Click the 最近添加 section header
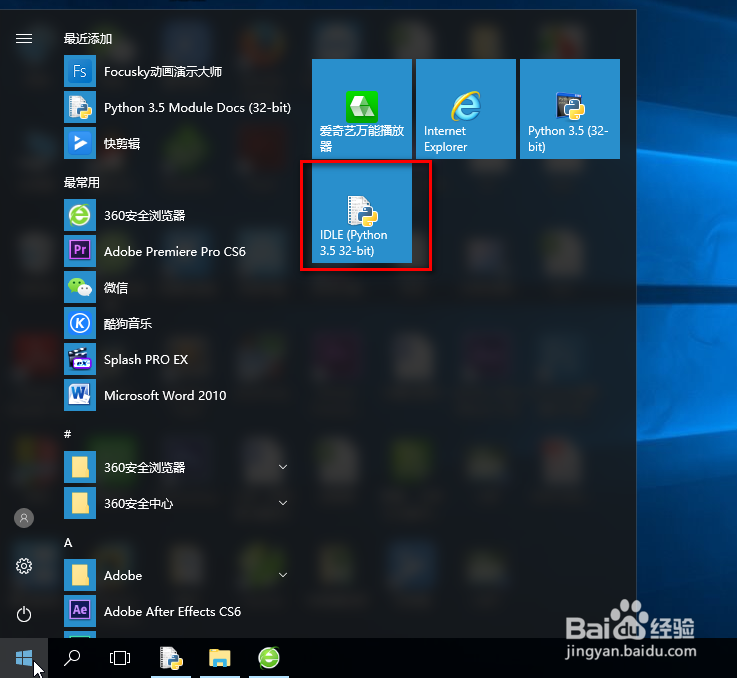The height and width of the screenshot is (678, 737). [88, 39]
